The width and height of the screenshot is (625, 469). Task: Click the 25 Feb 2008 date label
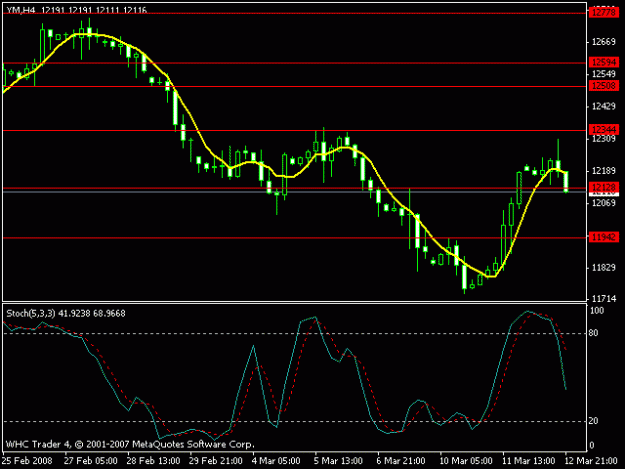(x=27, y=461)
